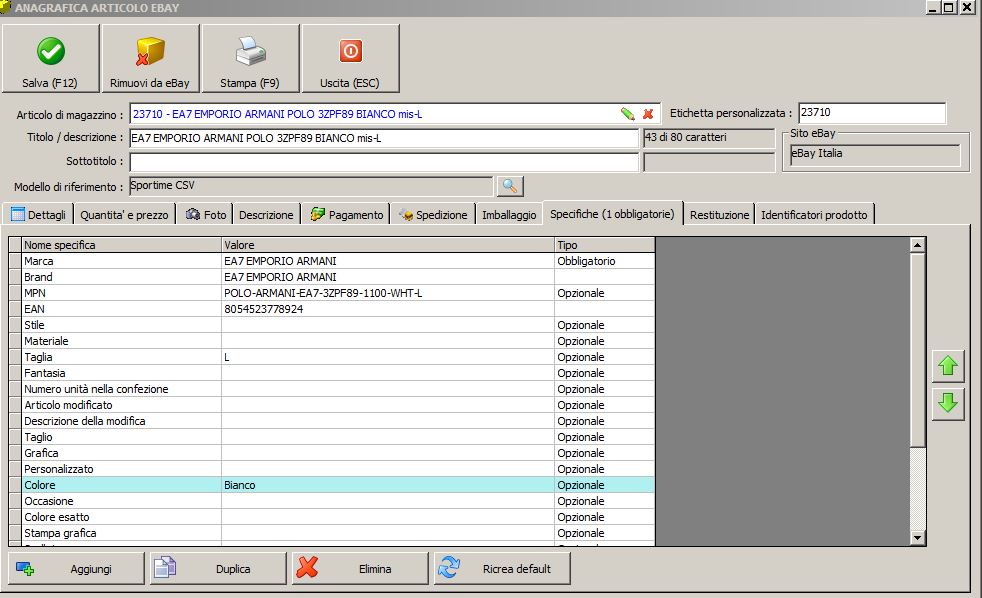Viewport: 982px width, 598px height.
Task: Click Nome specifica column header
Action: [121, 245]
